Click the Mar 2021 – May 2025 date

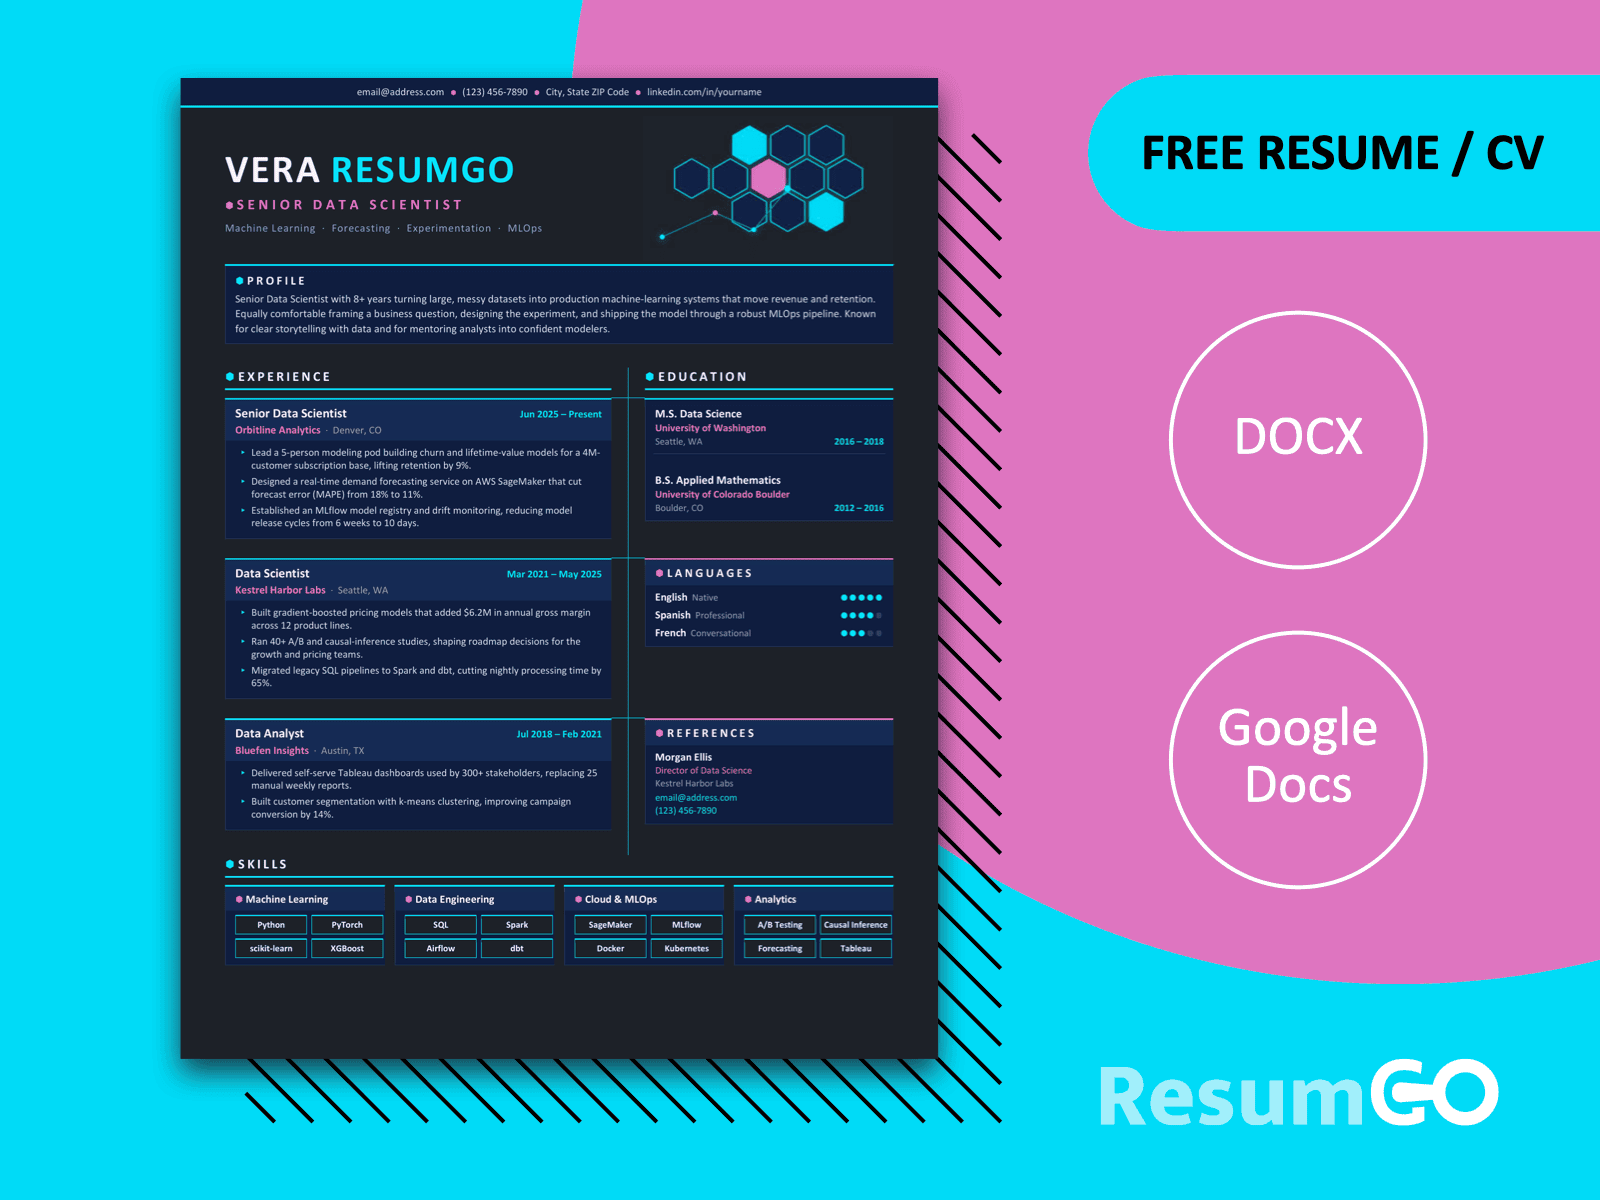click(x=554, y=574)
